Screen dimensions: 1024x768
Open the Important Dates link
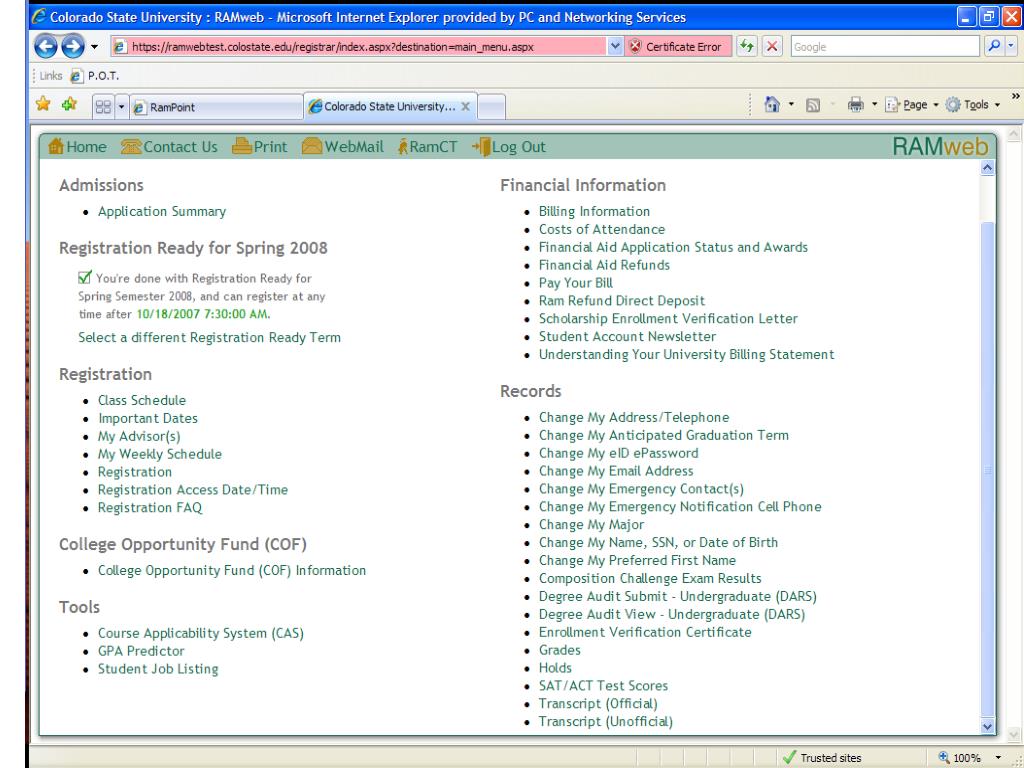coord(148,418)
